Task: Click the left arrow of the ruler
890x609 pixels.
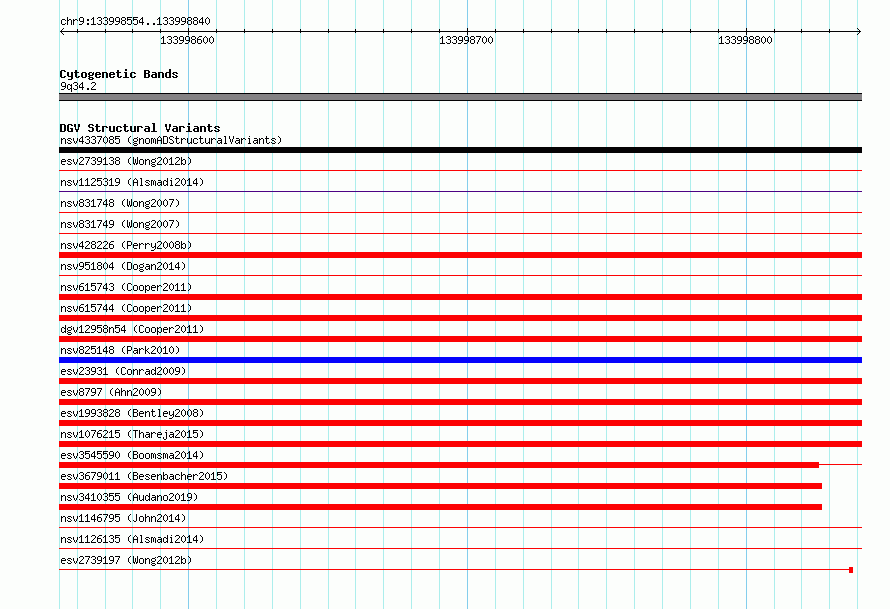Action: pyautogui.click(x=62, y=31)
